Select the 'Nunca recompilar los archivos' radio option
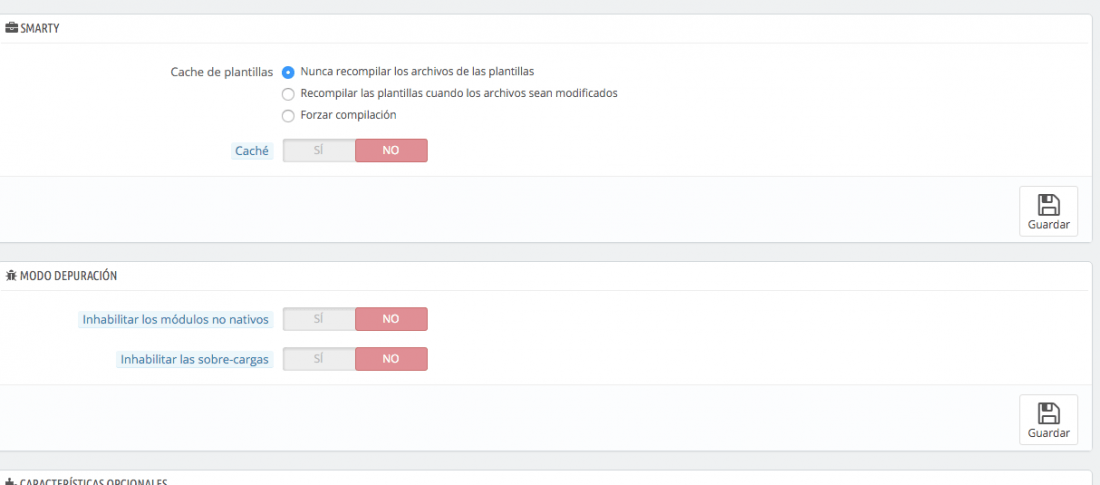 [288, 72]
